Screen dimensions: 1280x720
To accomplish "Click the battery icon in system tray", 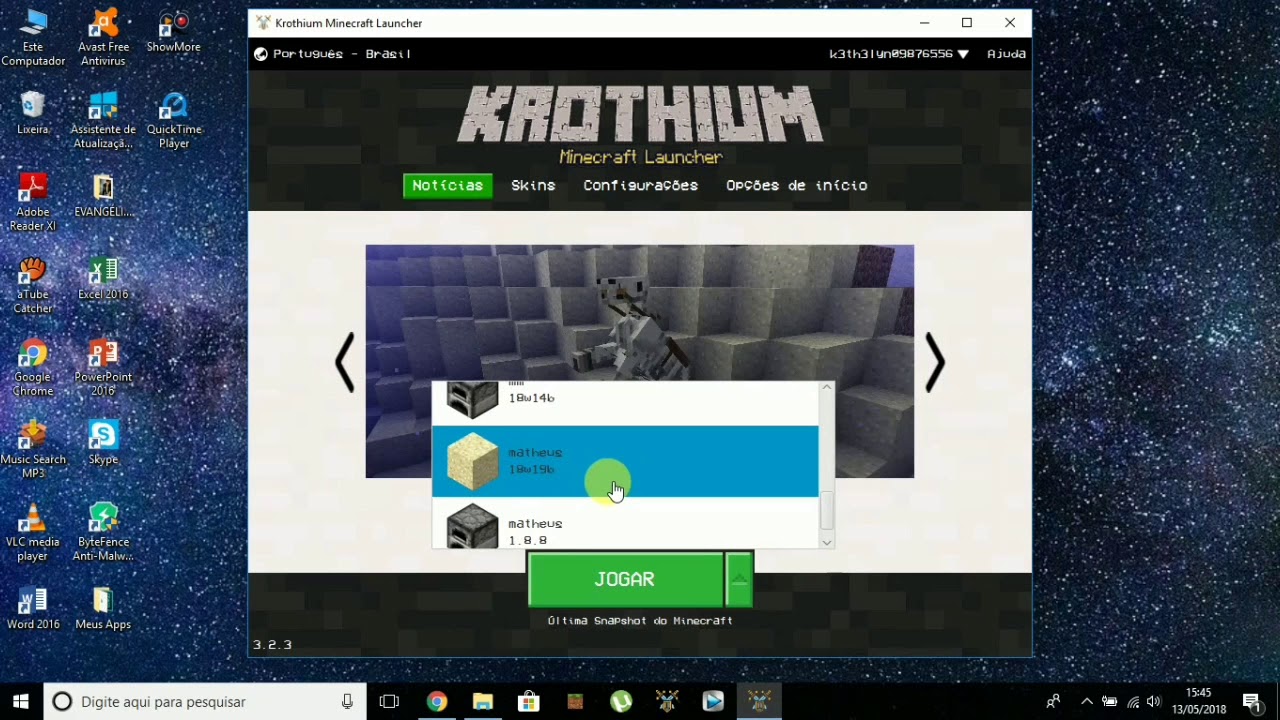I will tap(1110, 702).
